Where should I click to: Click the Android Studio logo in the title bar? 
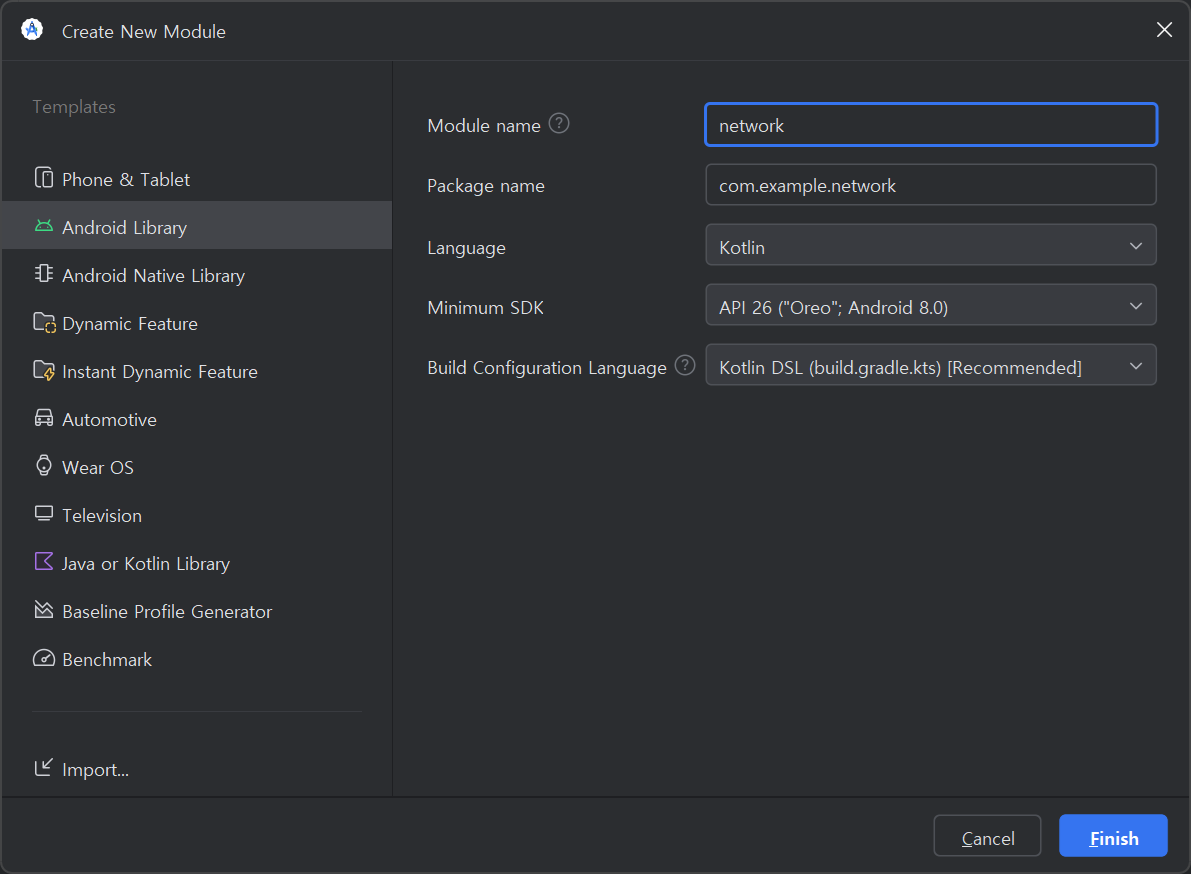[32, 30]
